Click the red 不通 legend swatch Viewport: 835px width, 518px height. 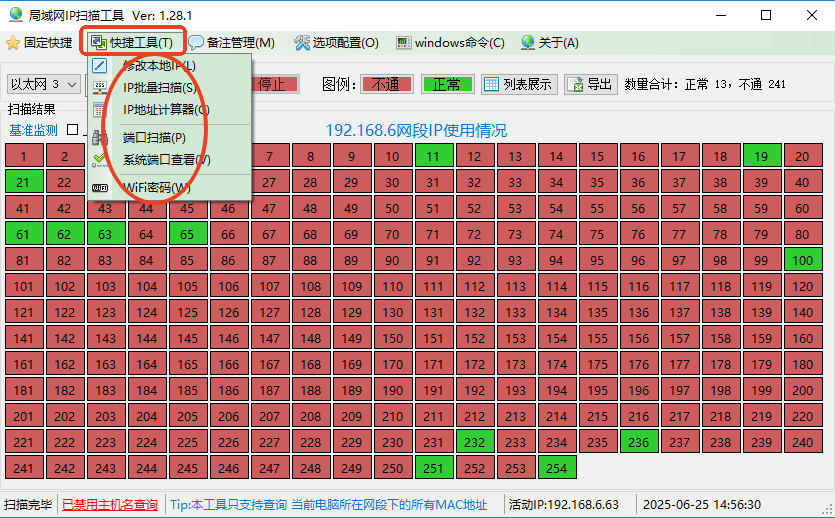pos(386,84)
